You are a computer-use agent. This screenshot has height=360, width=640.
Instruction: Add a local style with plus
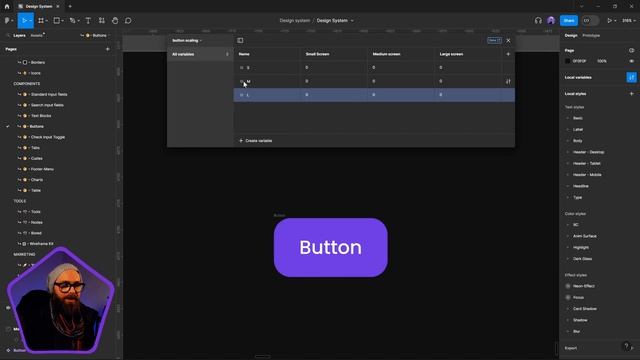pyautogui.click(x=631, y=93)
